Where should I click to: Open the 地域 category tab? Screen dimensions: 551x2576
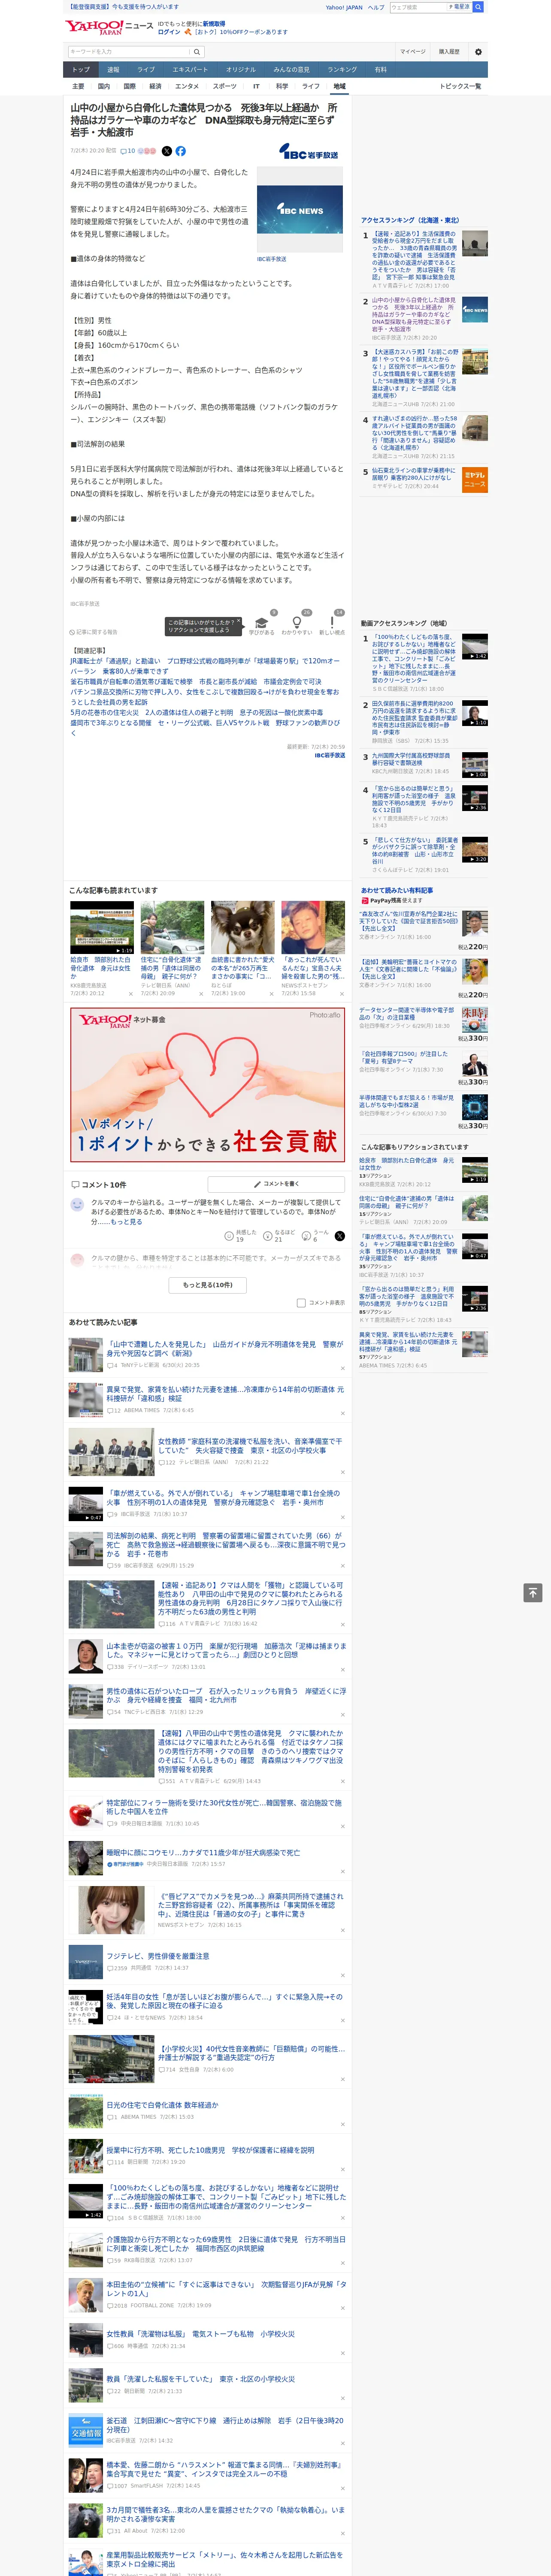coord(339,86)
